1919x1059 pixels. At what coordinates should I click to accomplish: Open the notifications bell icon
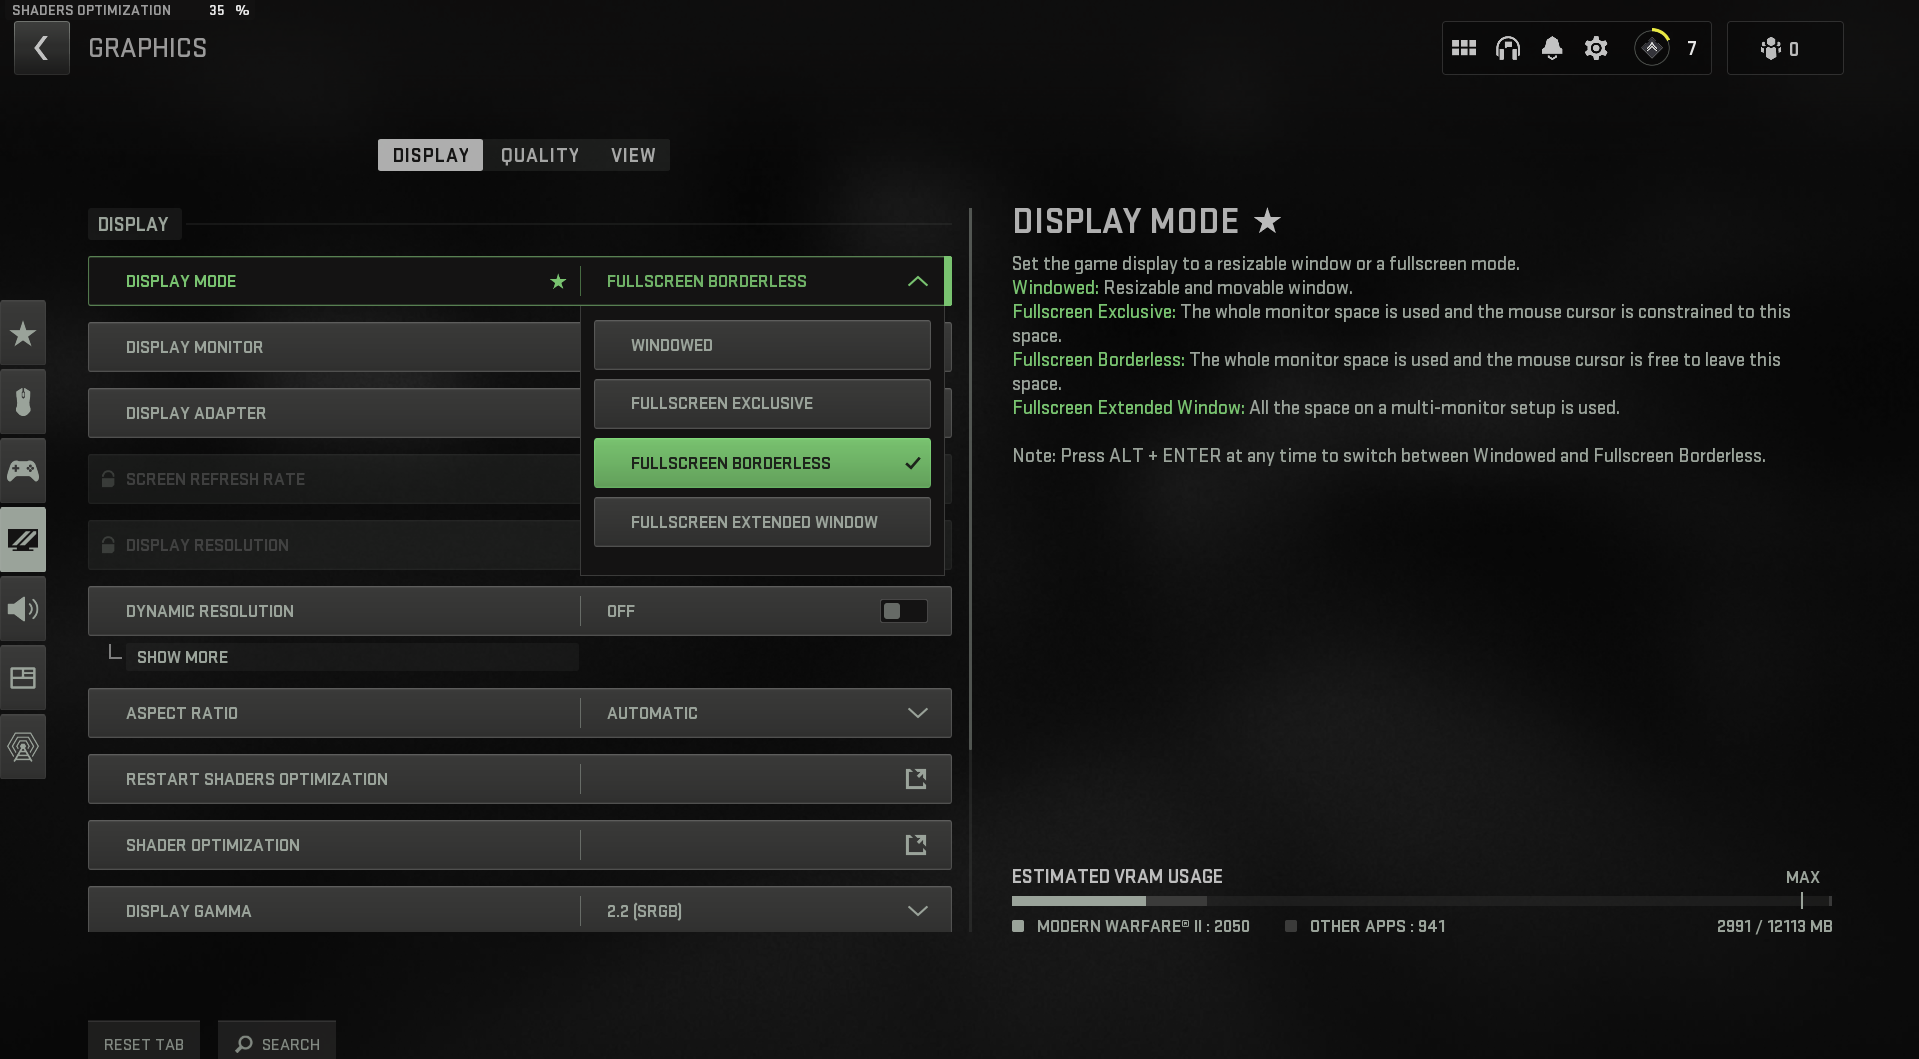click(1551, 48)
